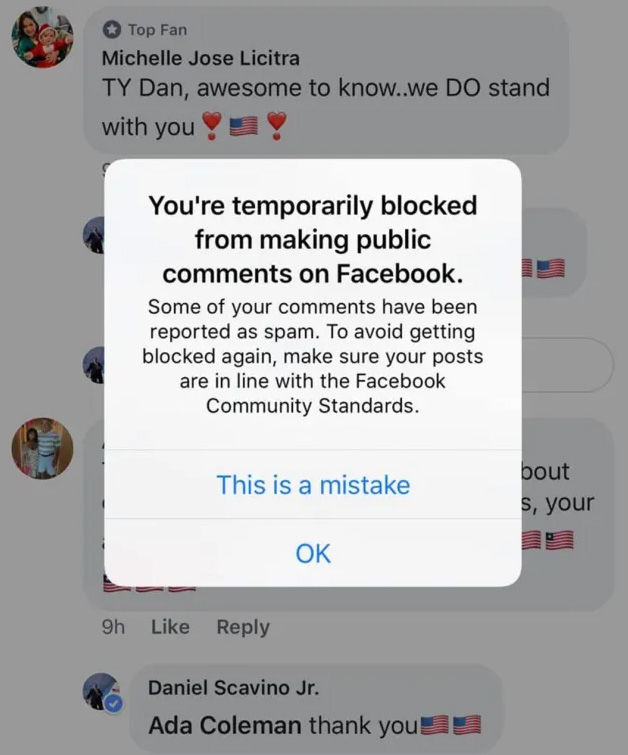
Task: Click Daniel Scavino Jr.'s verified profile avatar
Action: click(102, 692)
